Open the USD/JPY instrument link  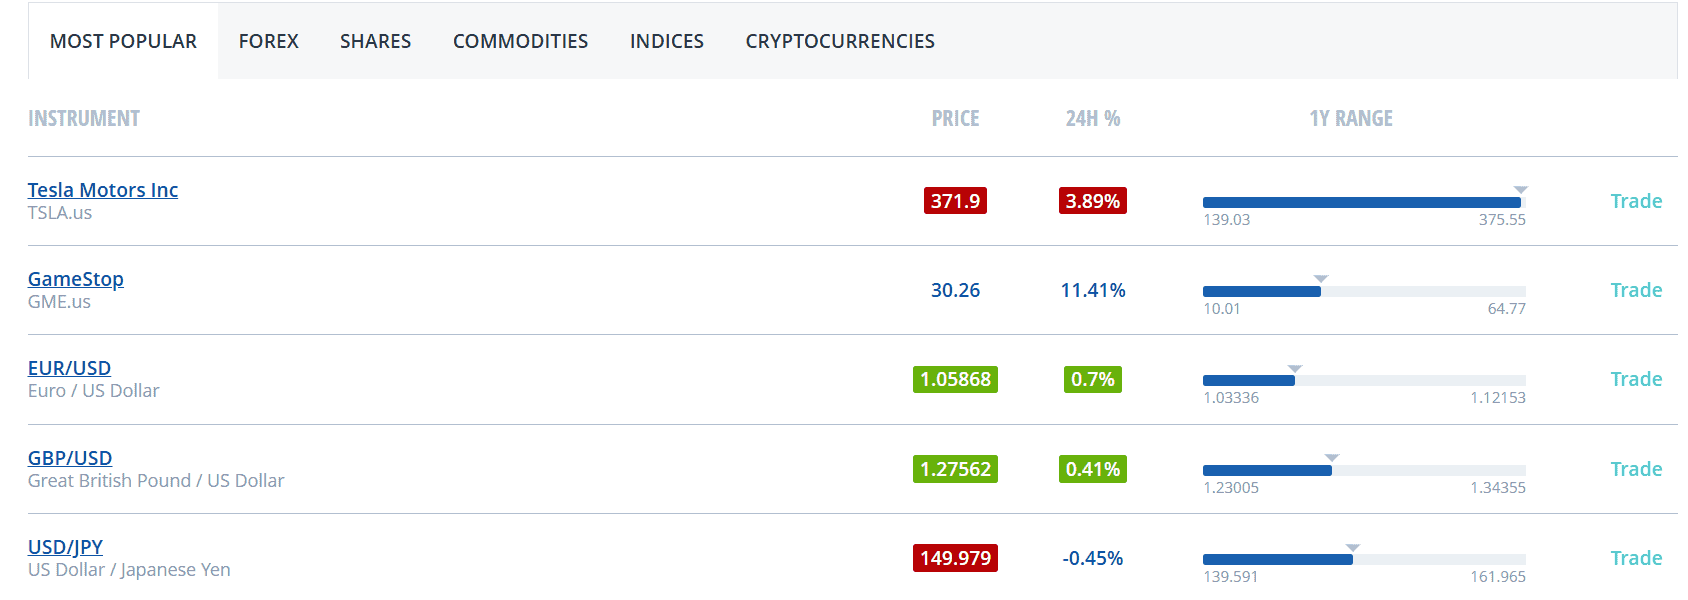(65, 547)
